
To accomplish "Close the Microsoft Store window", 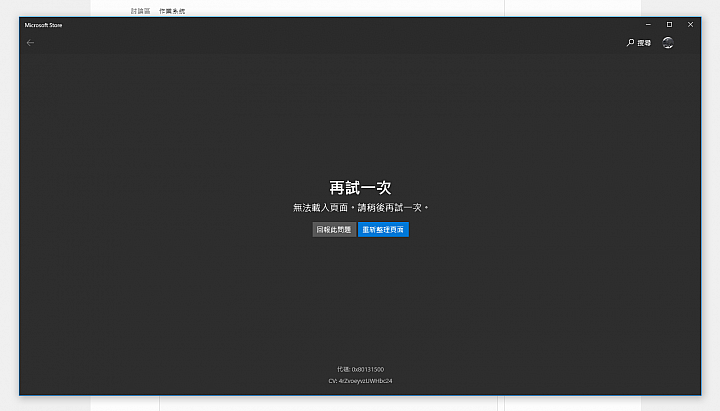I will click(690, 25).
